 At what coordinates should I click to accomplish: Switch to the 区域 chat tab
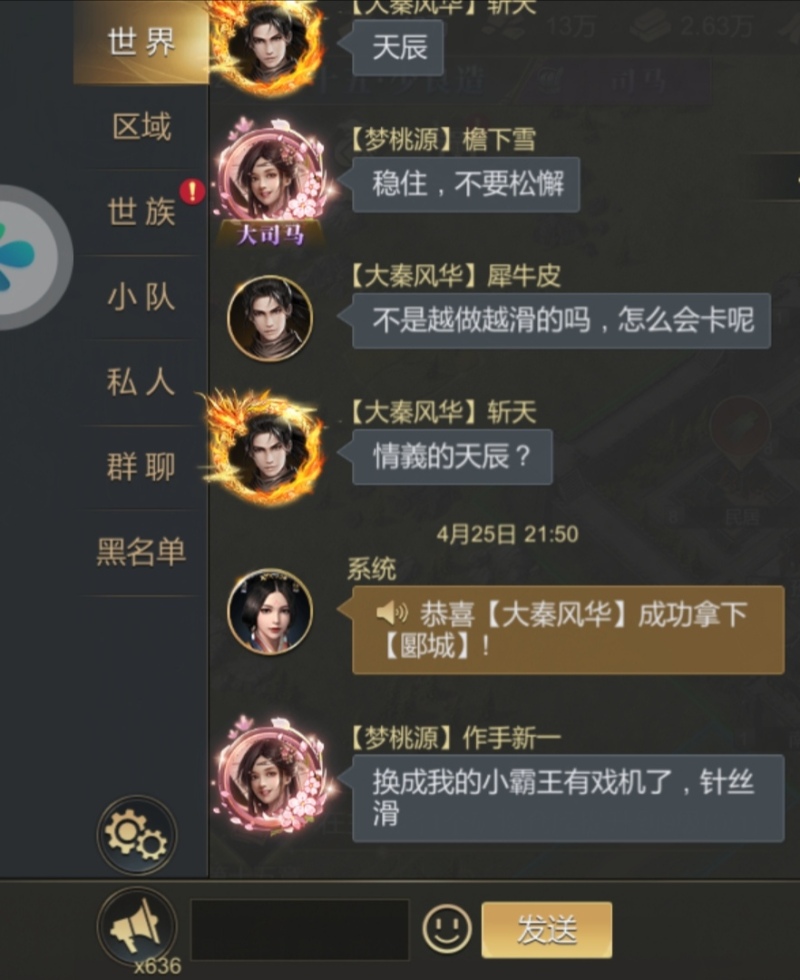(141, 127)
